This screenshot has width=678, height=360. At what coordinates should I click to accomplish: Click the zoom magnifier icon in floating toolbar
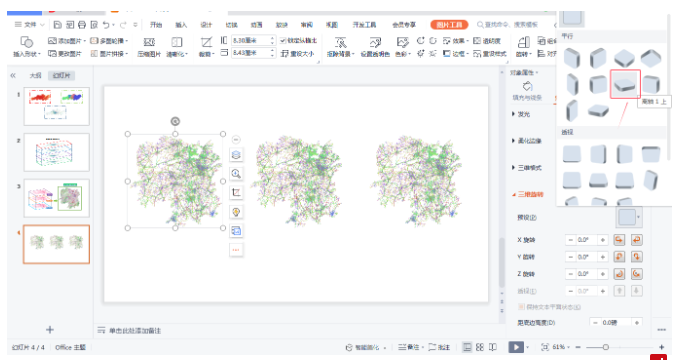[236, 174]
